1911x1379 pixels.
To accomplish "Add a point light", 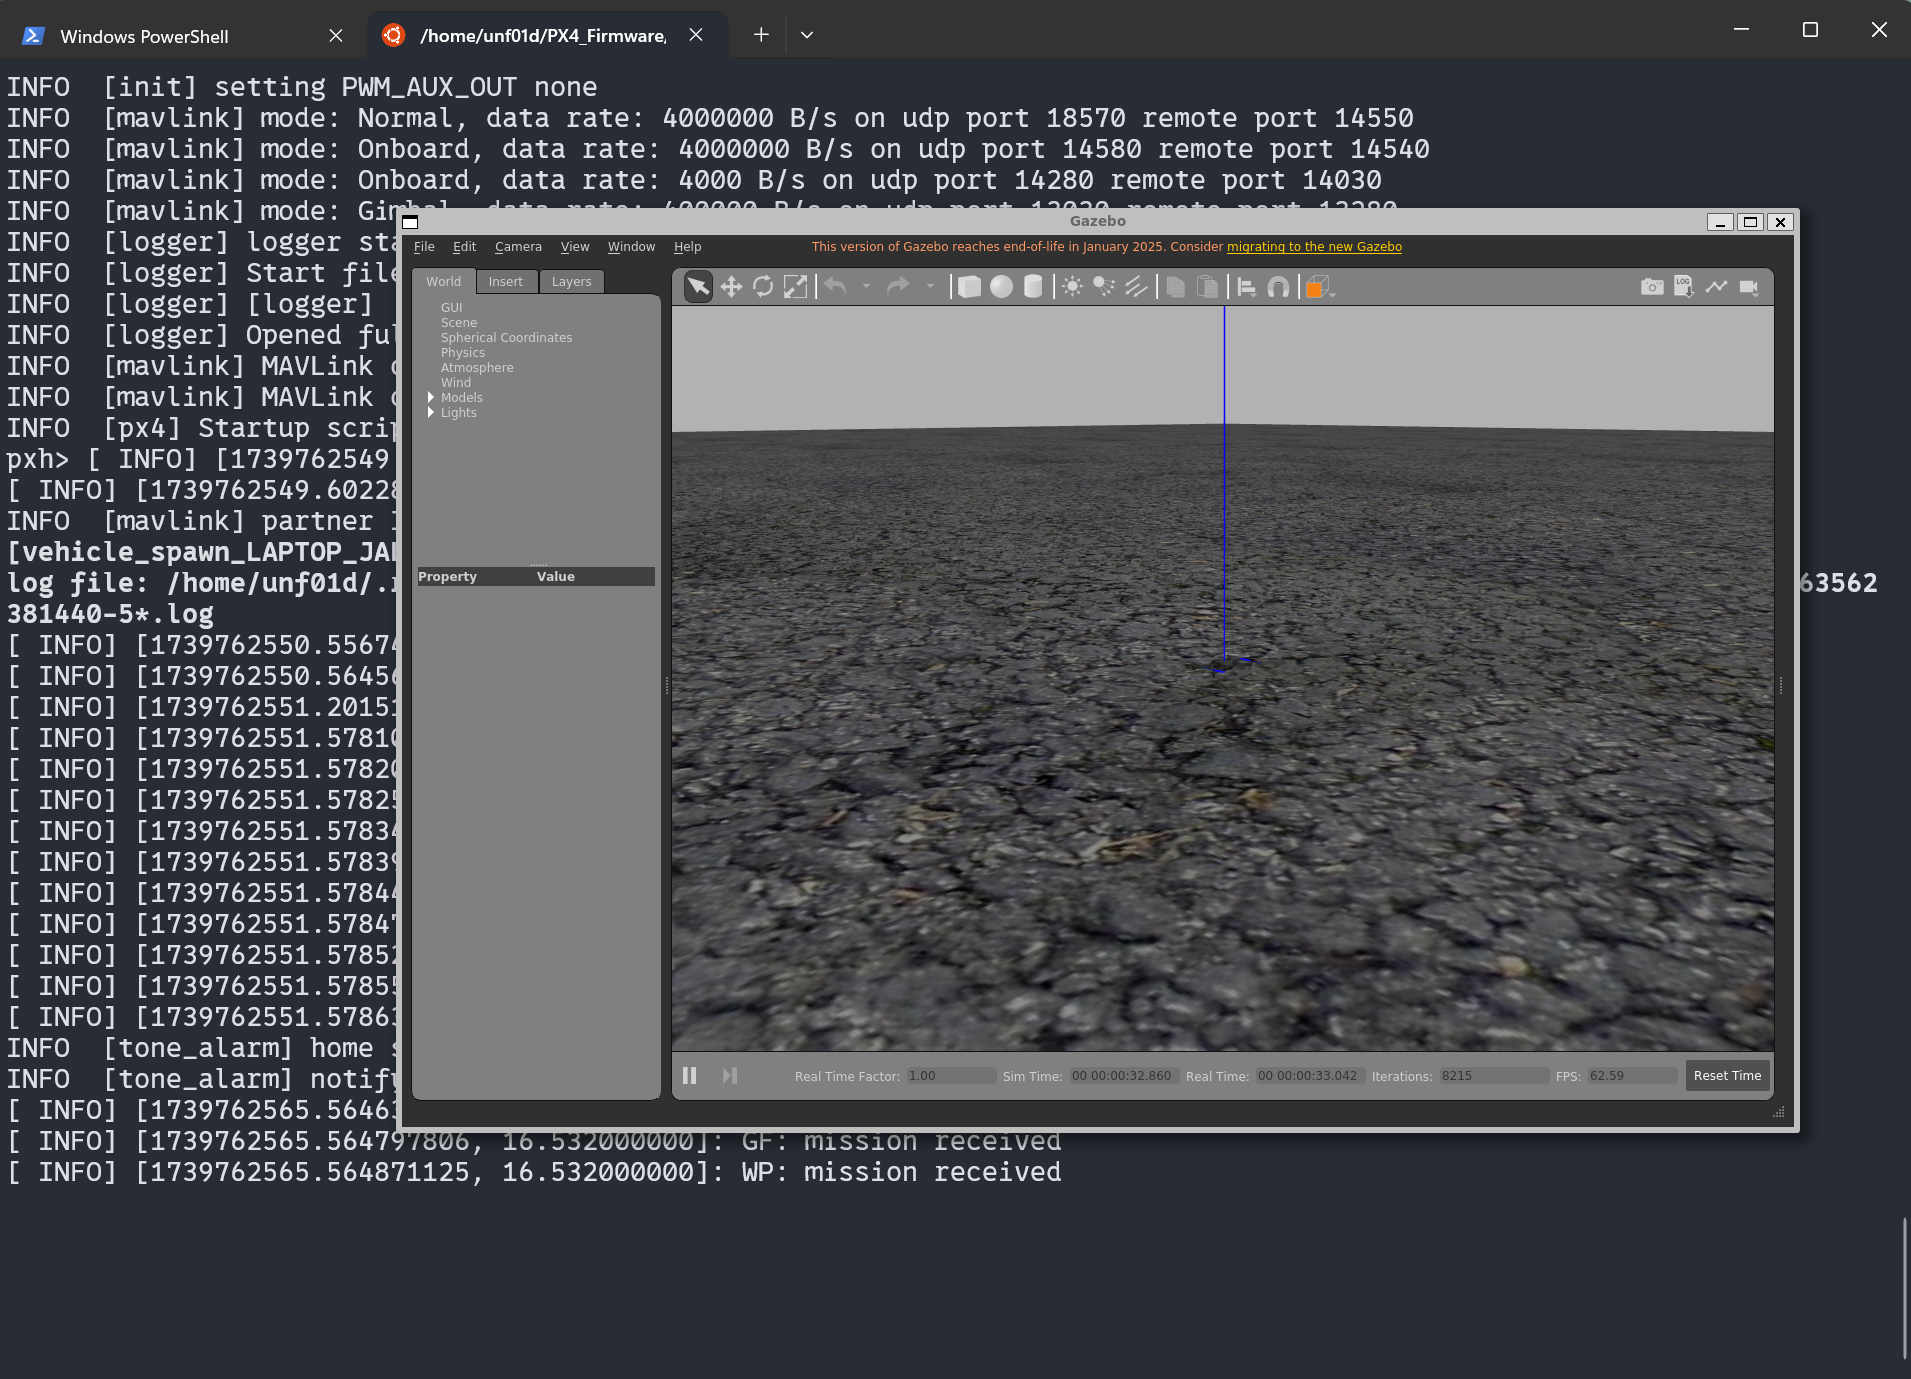I will [x=1072, y=287].
